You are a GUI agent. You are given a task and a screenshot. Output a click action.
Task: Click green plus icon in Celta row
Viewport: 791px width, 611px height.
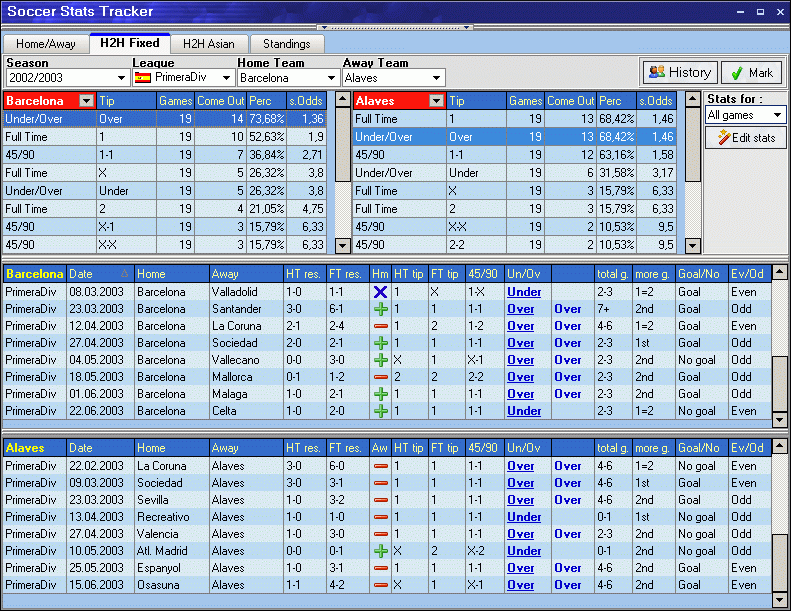click(x=380, y=411)
